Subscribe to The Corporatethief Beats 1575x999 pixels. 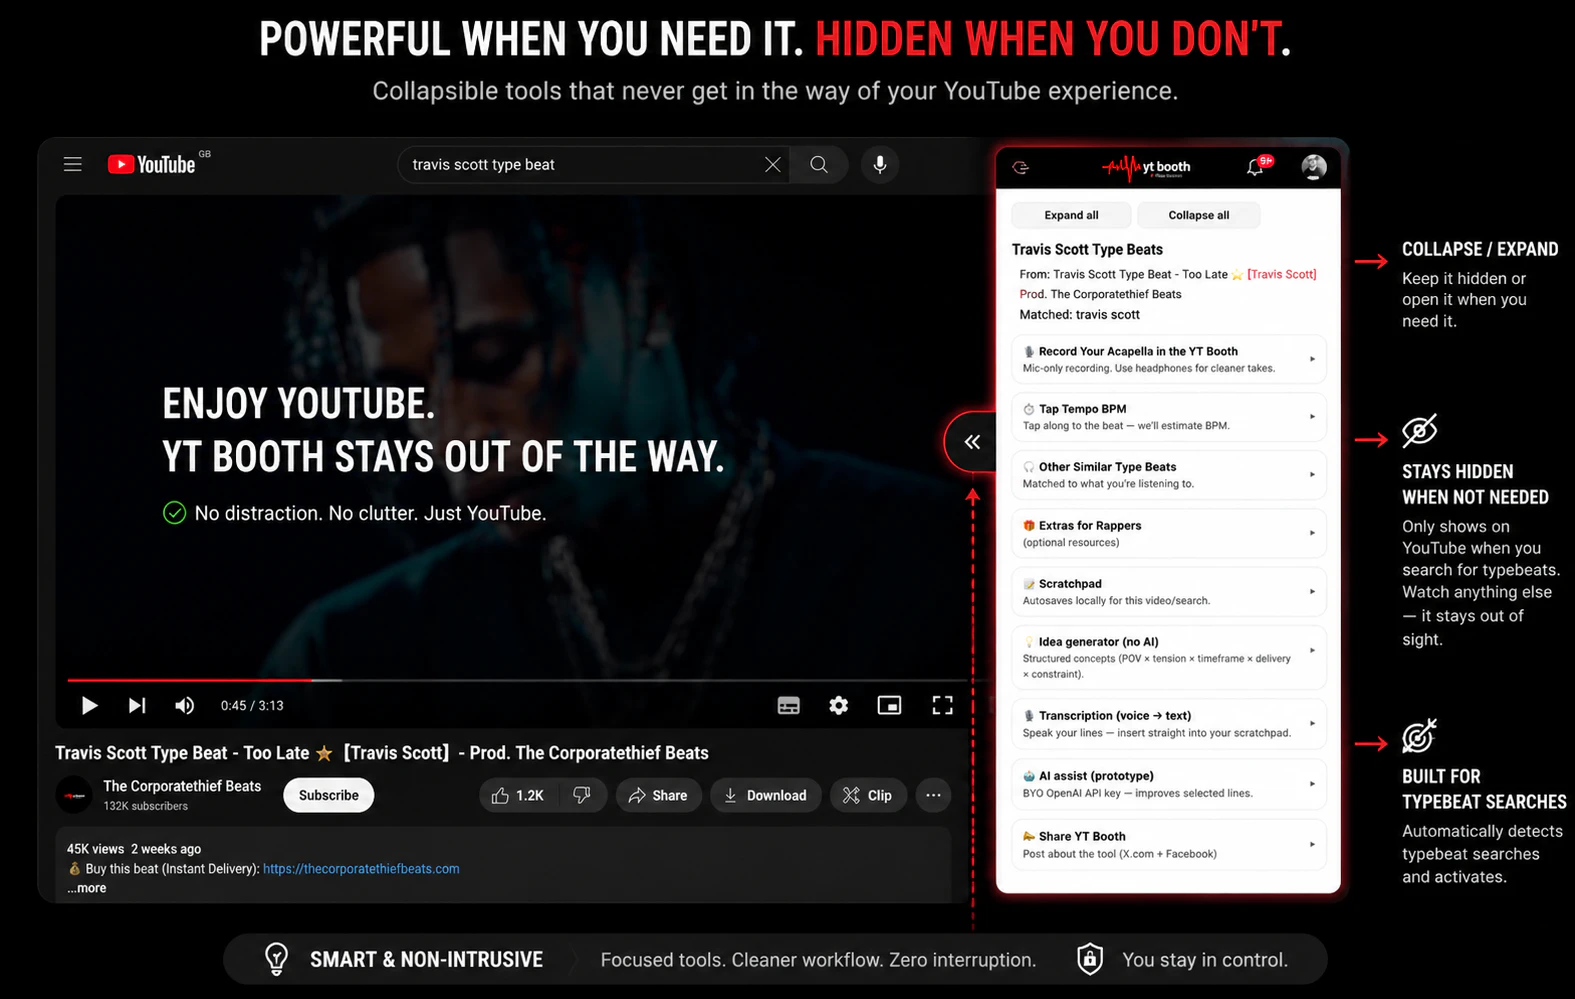click(x=328, y=795)
